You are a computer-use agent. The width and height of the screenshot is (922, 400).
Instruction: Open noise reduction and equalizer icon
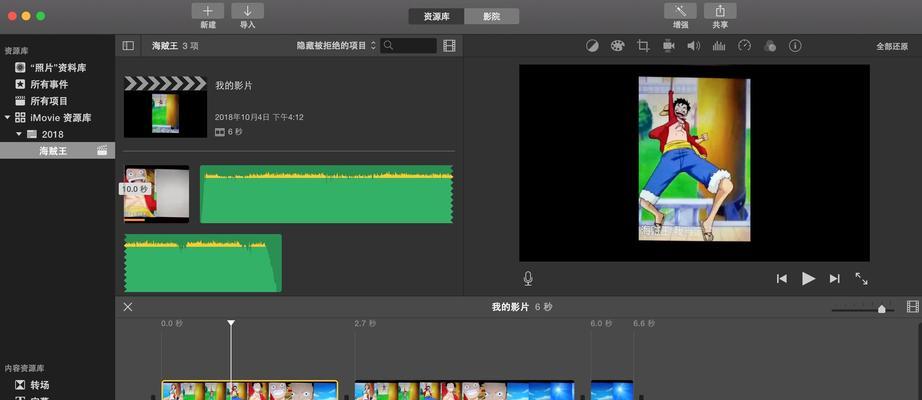tap(719, 46)
